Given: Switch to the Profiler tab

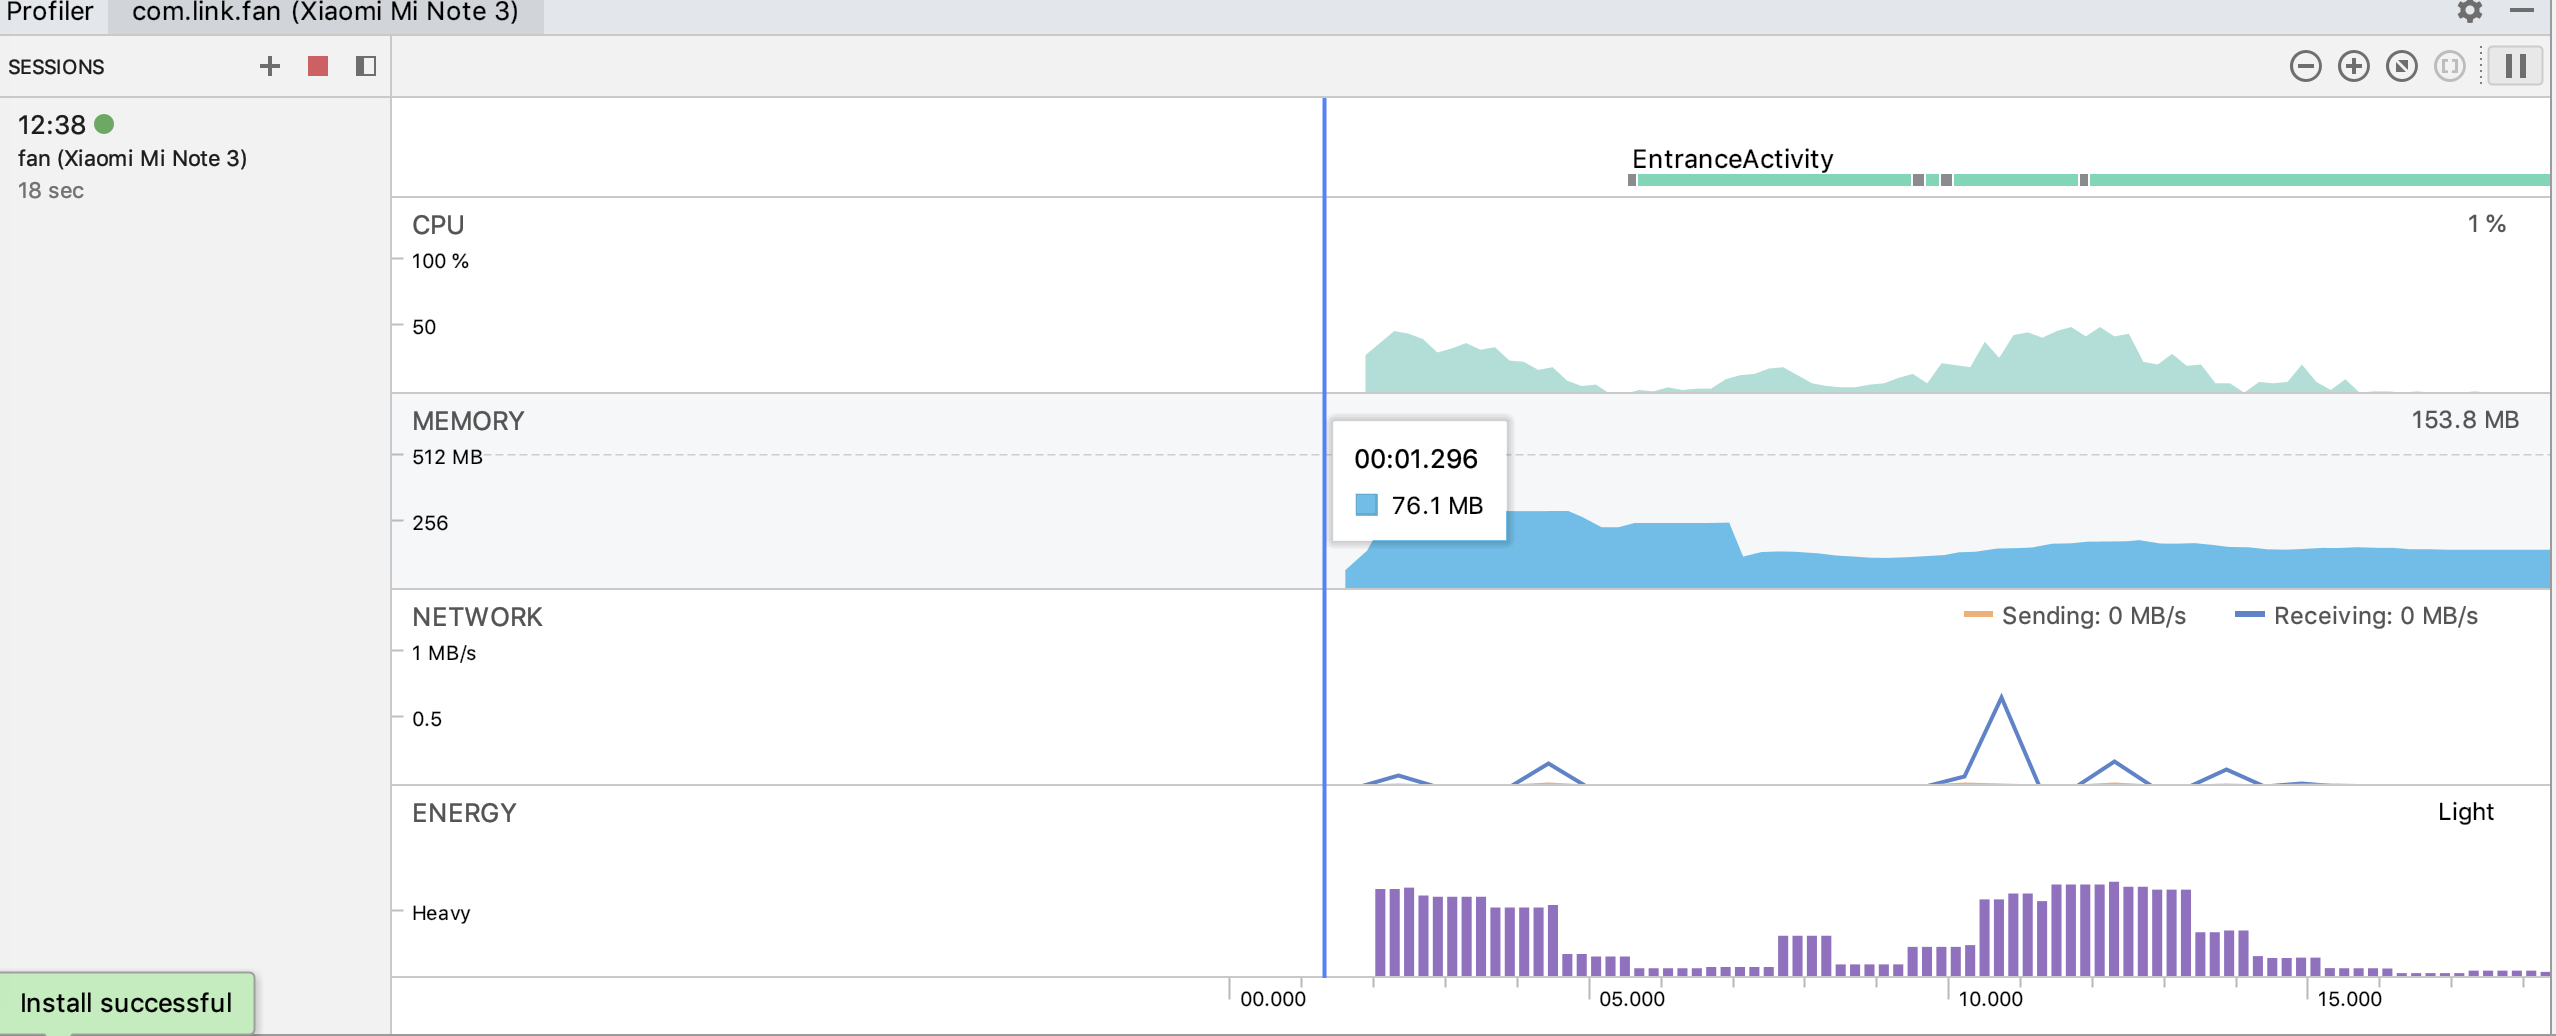Looking at the screenshot, I should point(50,12).
